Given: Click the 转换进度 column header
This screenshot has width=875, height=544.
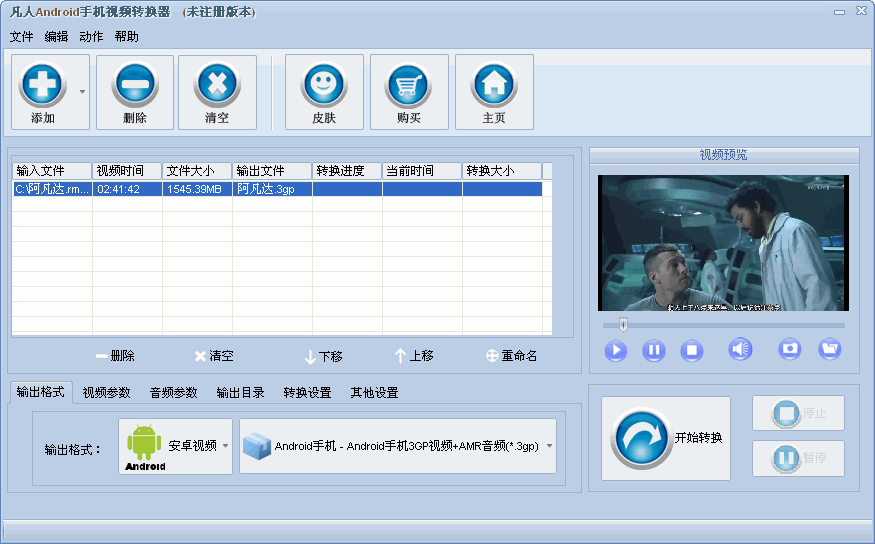Looking at the screenshot, I should 347,171.
